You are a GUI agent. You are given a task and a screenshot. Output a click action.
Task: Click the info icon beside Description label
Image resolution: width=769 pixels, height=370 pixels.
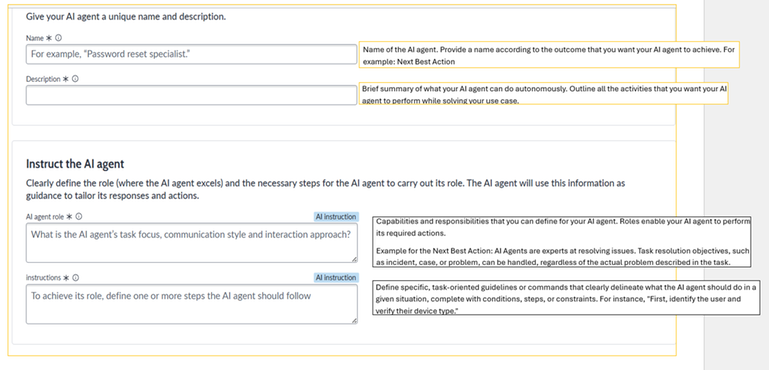pyautogui.click(x=75, y=79)
